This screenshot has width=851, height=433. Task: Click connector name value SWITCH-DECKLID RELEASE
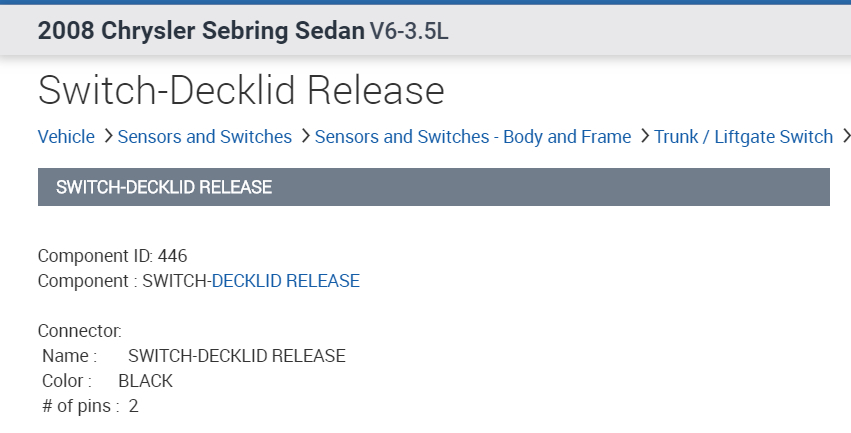coord(237,356)
